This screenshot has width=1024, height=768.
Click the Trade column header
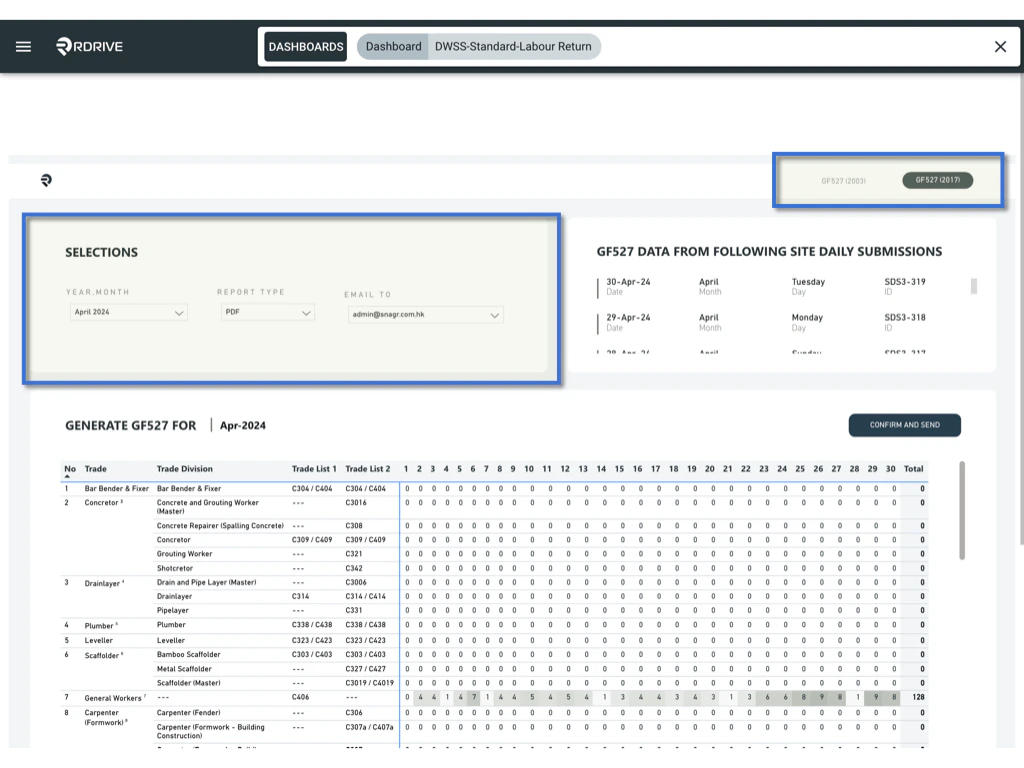[95, 469]
